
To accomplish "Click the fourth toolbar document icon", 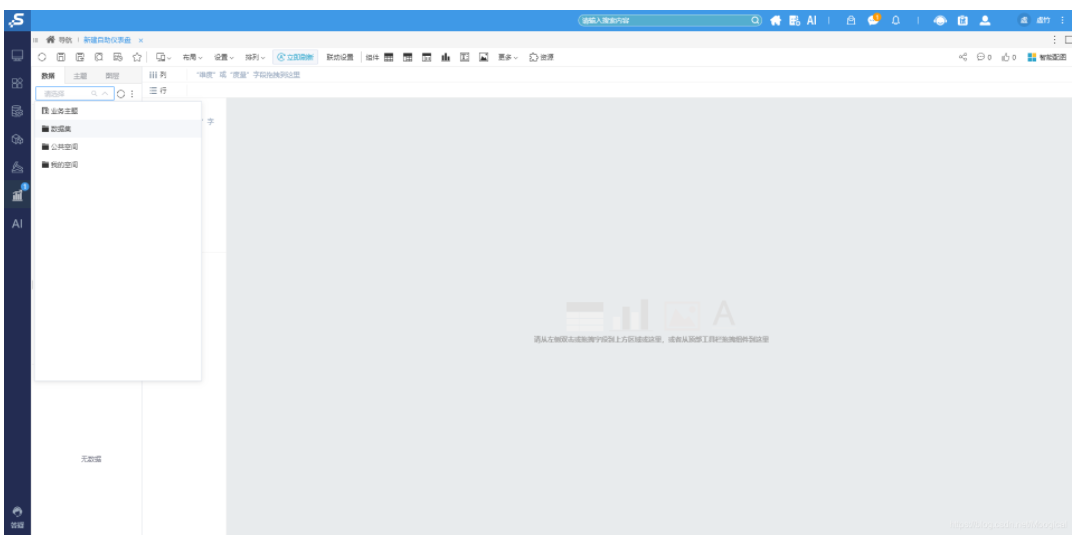I will coord(98,57).
